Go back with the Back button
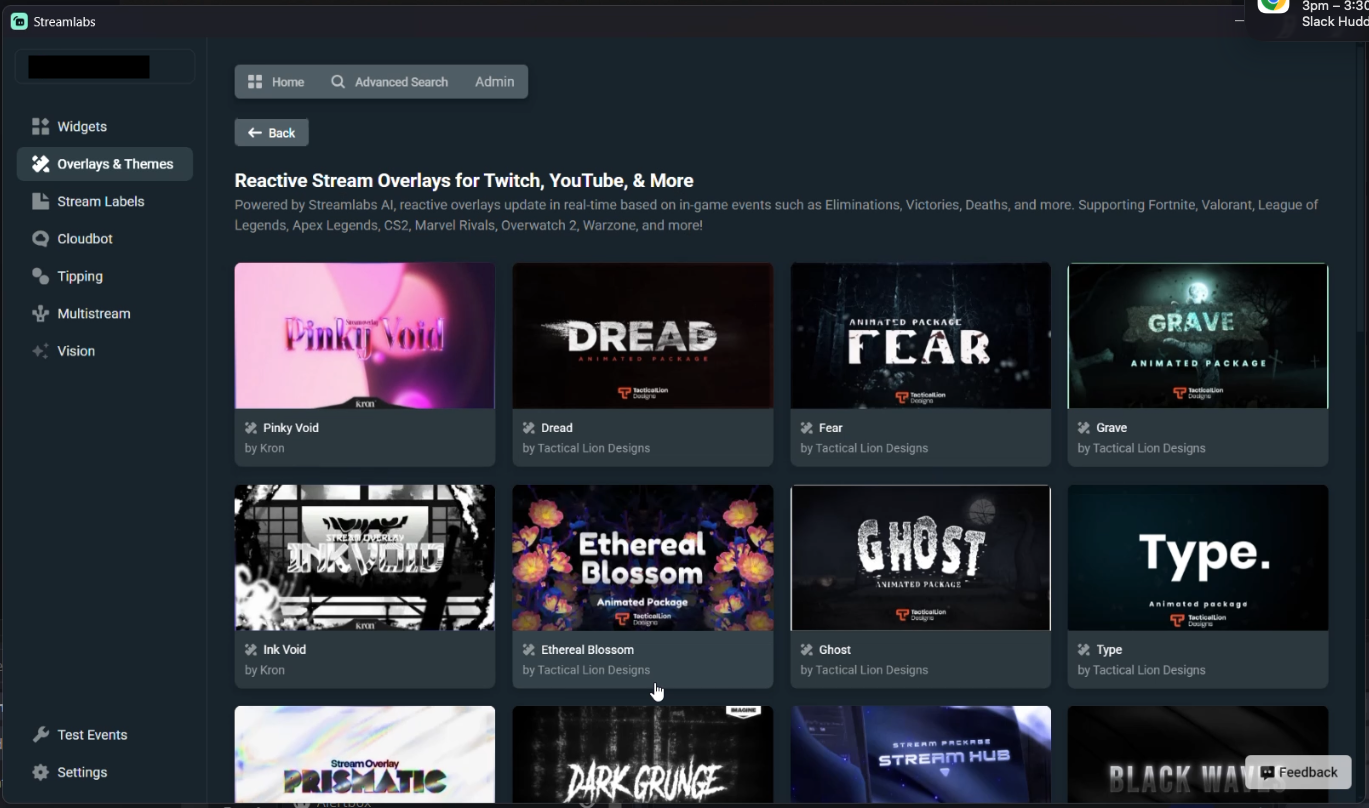The image size is (1369, 808). (272, 133)
